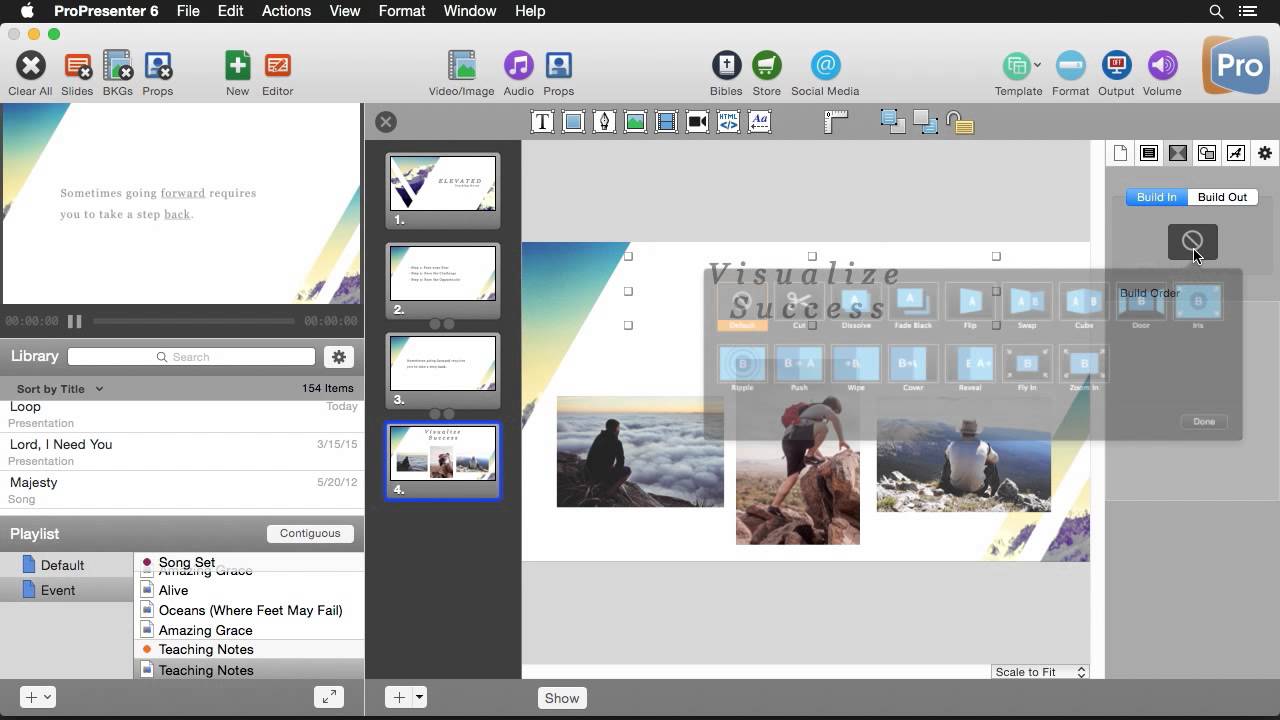Create a new item with New icon
The image size is (1280, 720).
[x=237, y=66]
